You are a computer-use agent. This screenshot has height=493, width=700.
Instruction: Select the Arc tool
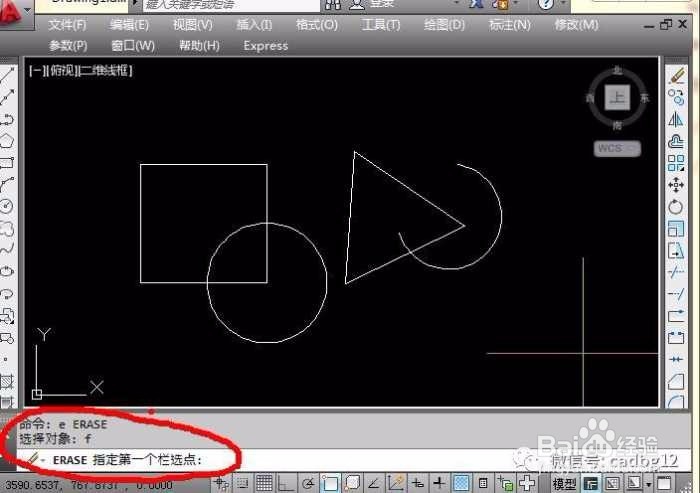tap(8, 184)
